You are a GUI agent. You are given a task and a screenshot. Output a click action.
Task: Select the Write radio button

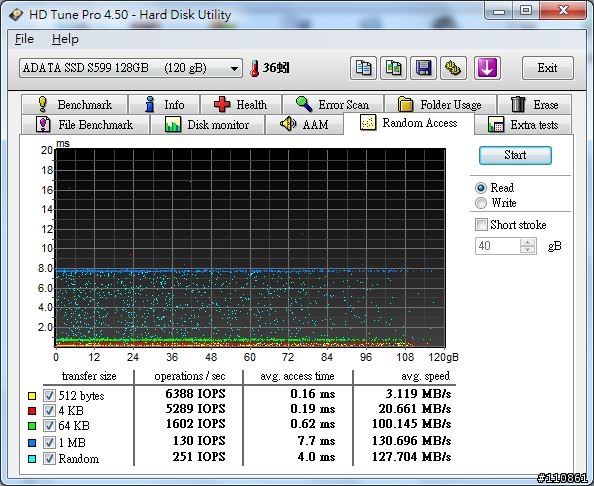pos(481,203)
